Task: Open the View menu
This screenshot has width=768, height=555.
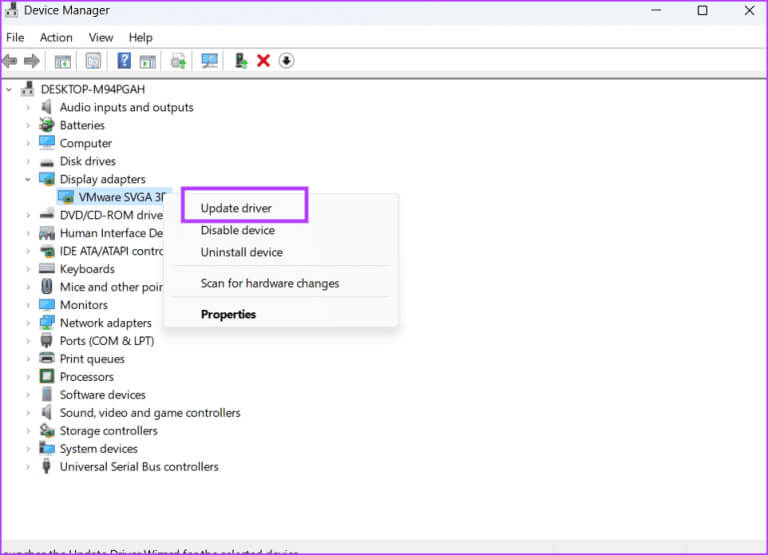Action: [x=101, y=37]
